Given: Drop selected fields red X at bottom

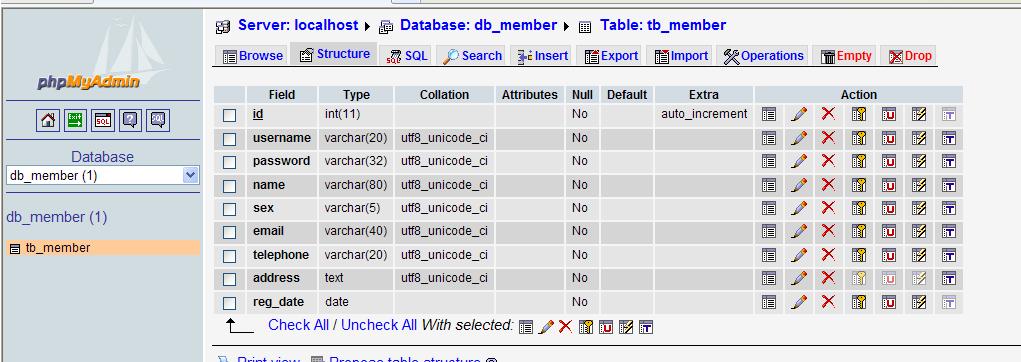Looking at the screenshot, I should coord(565,327).
